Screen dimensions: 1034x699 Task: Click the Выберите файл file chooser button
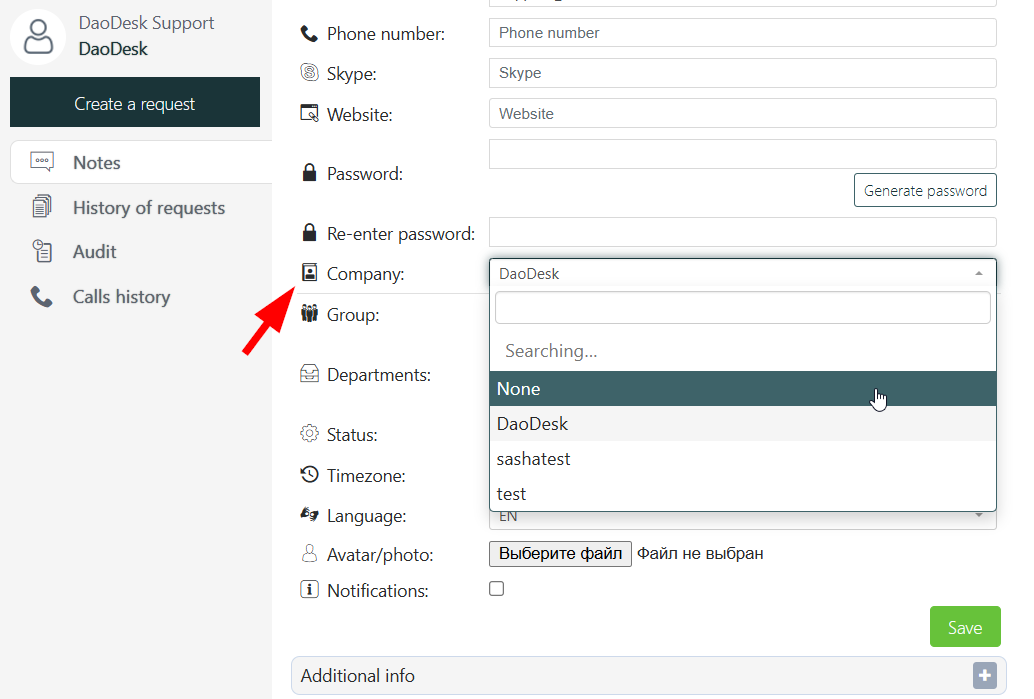[561, 554]
